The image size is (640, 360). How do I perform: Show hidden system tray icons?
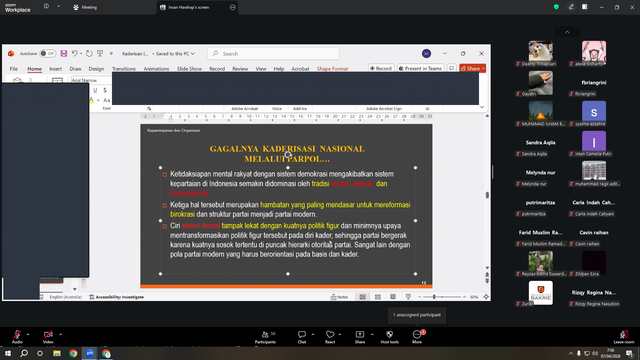[x=571, y=353]
